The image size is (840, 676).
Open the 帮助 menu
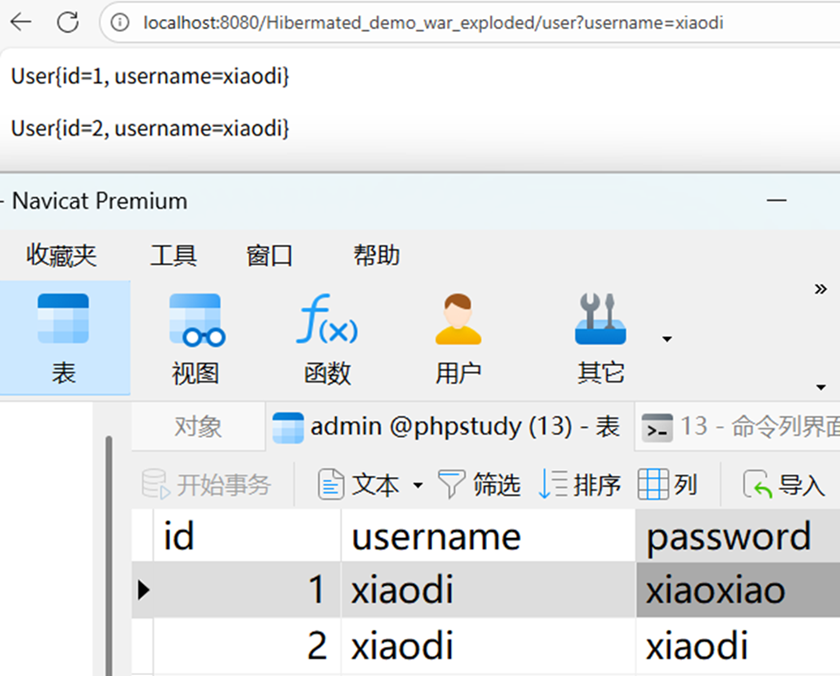pos(377,255)
